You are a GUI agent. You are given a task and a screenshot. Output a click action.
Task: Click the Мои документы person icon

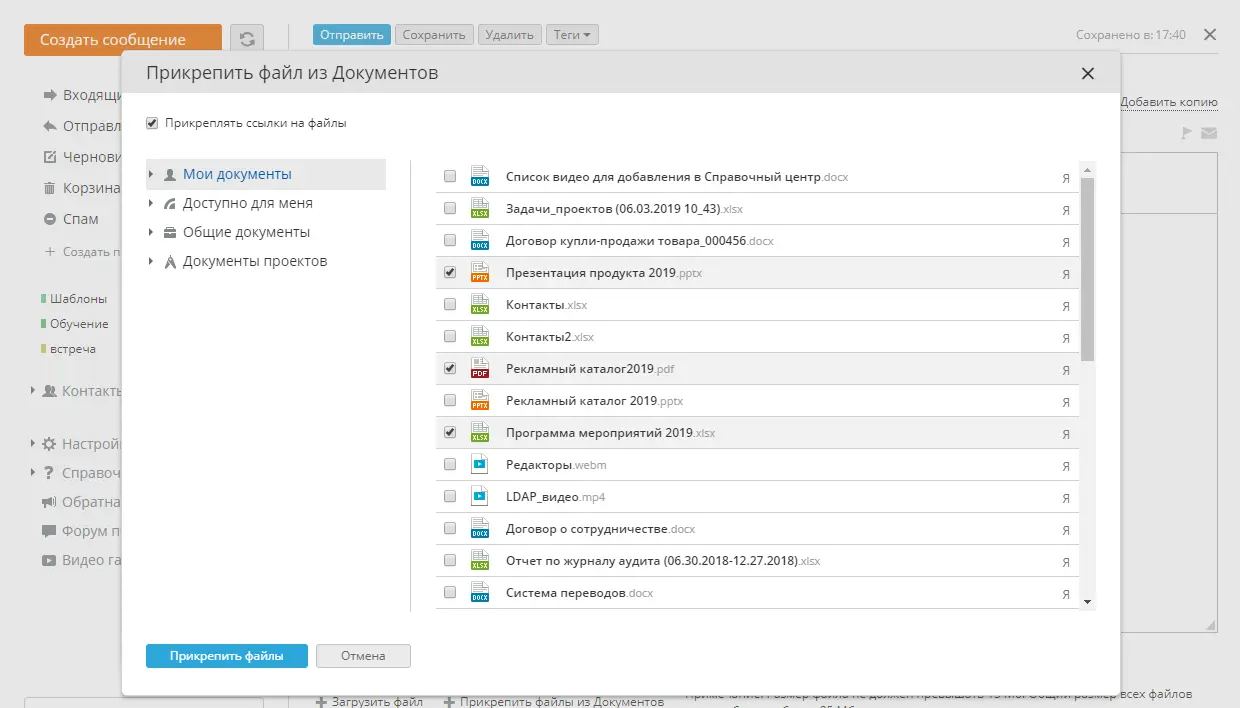[x=169, y=174]
